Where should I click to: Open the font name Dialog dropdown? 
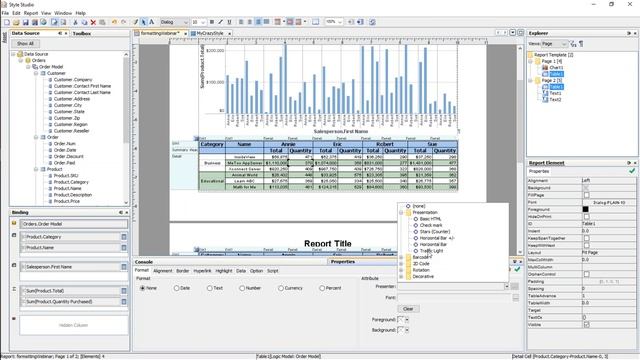185,22
